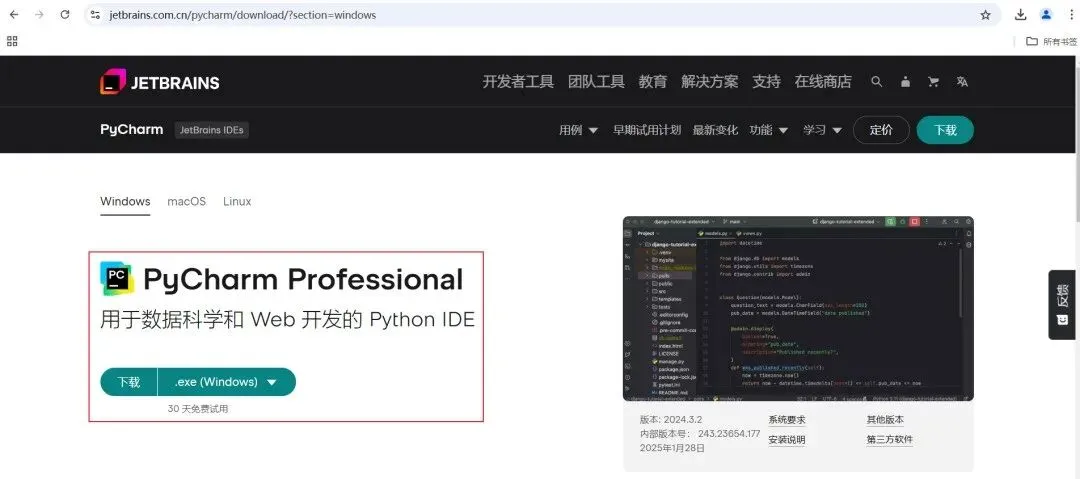Bookmark this page with the star icon

coord(986,14)
